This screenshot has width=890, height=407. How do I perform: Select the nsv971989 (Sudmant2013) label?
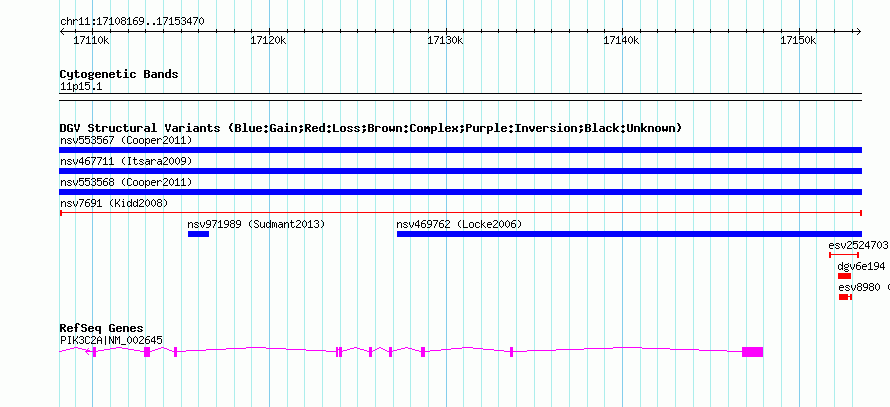(256, 225)
